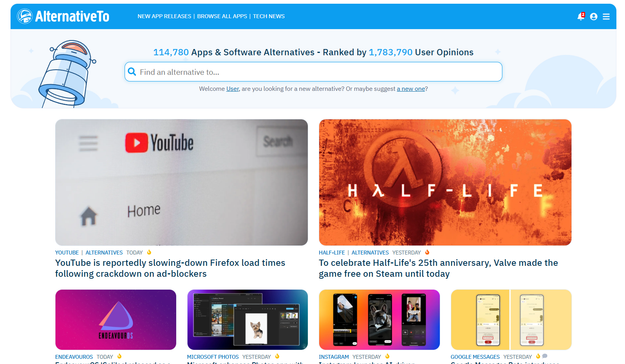Click the flame icon on YouTube article
This screenshot has width=625, height=364.
click(x=149, y=252)
